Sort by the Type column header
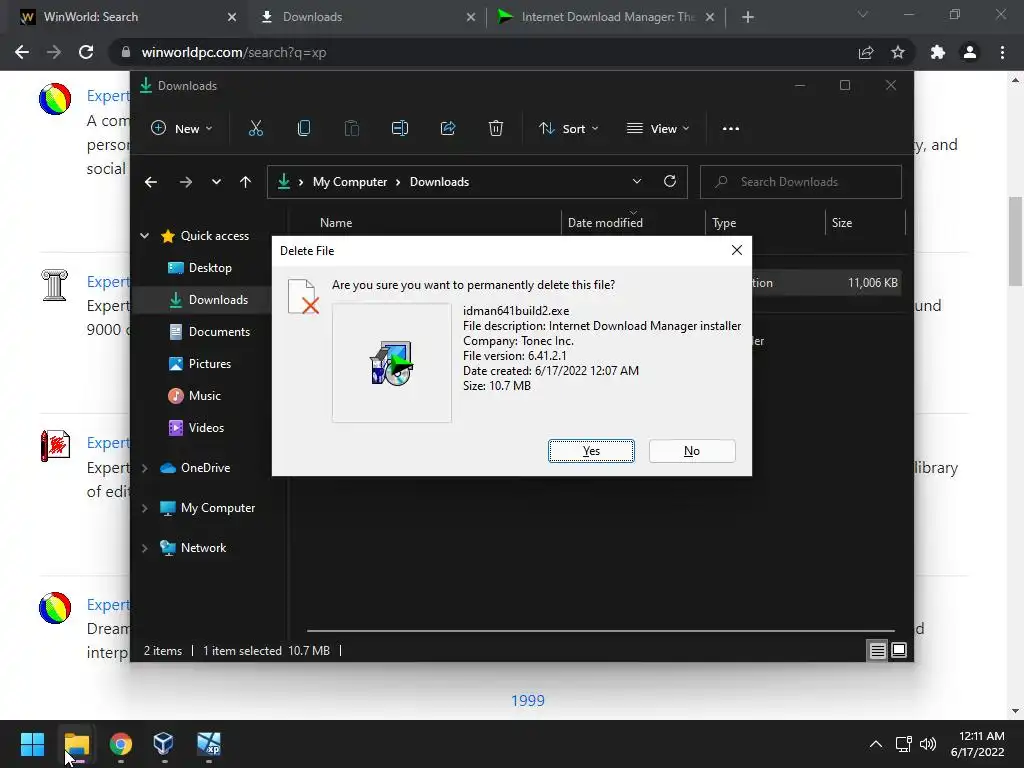The height and width of the screenshot is (768, 1024). (x=724, y=223)
